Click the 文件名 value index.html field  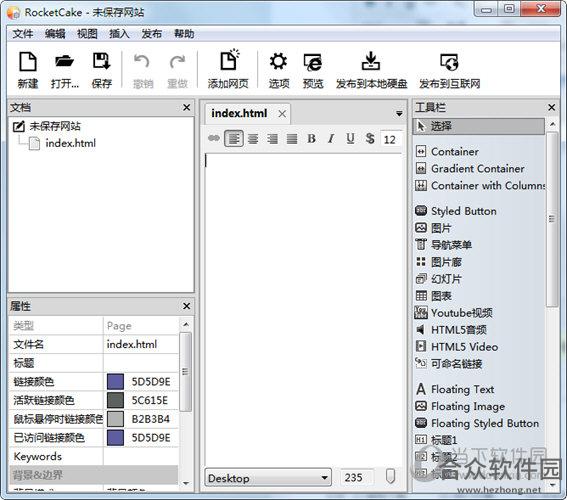141,344
